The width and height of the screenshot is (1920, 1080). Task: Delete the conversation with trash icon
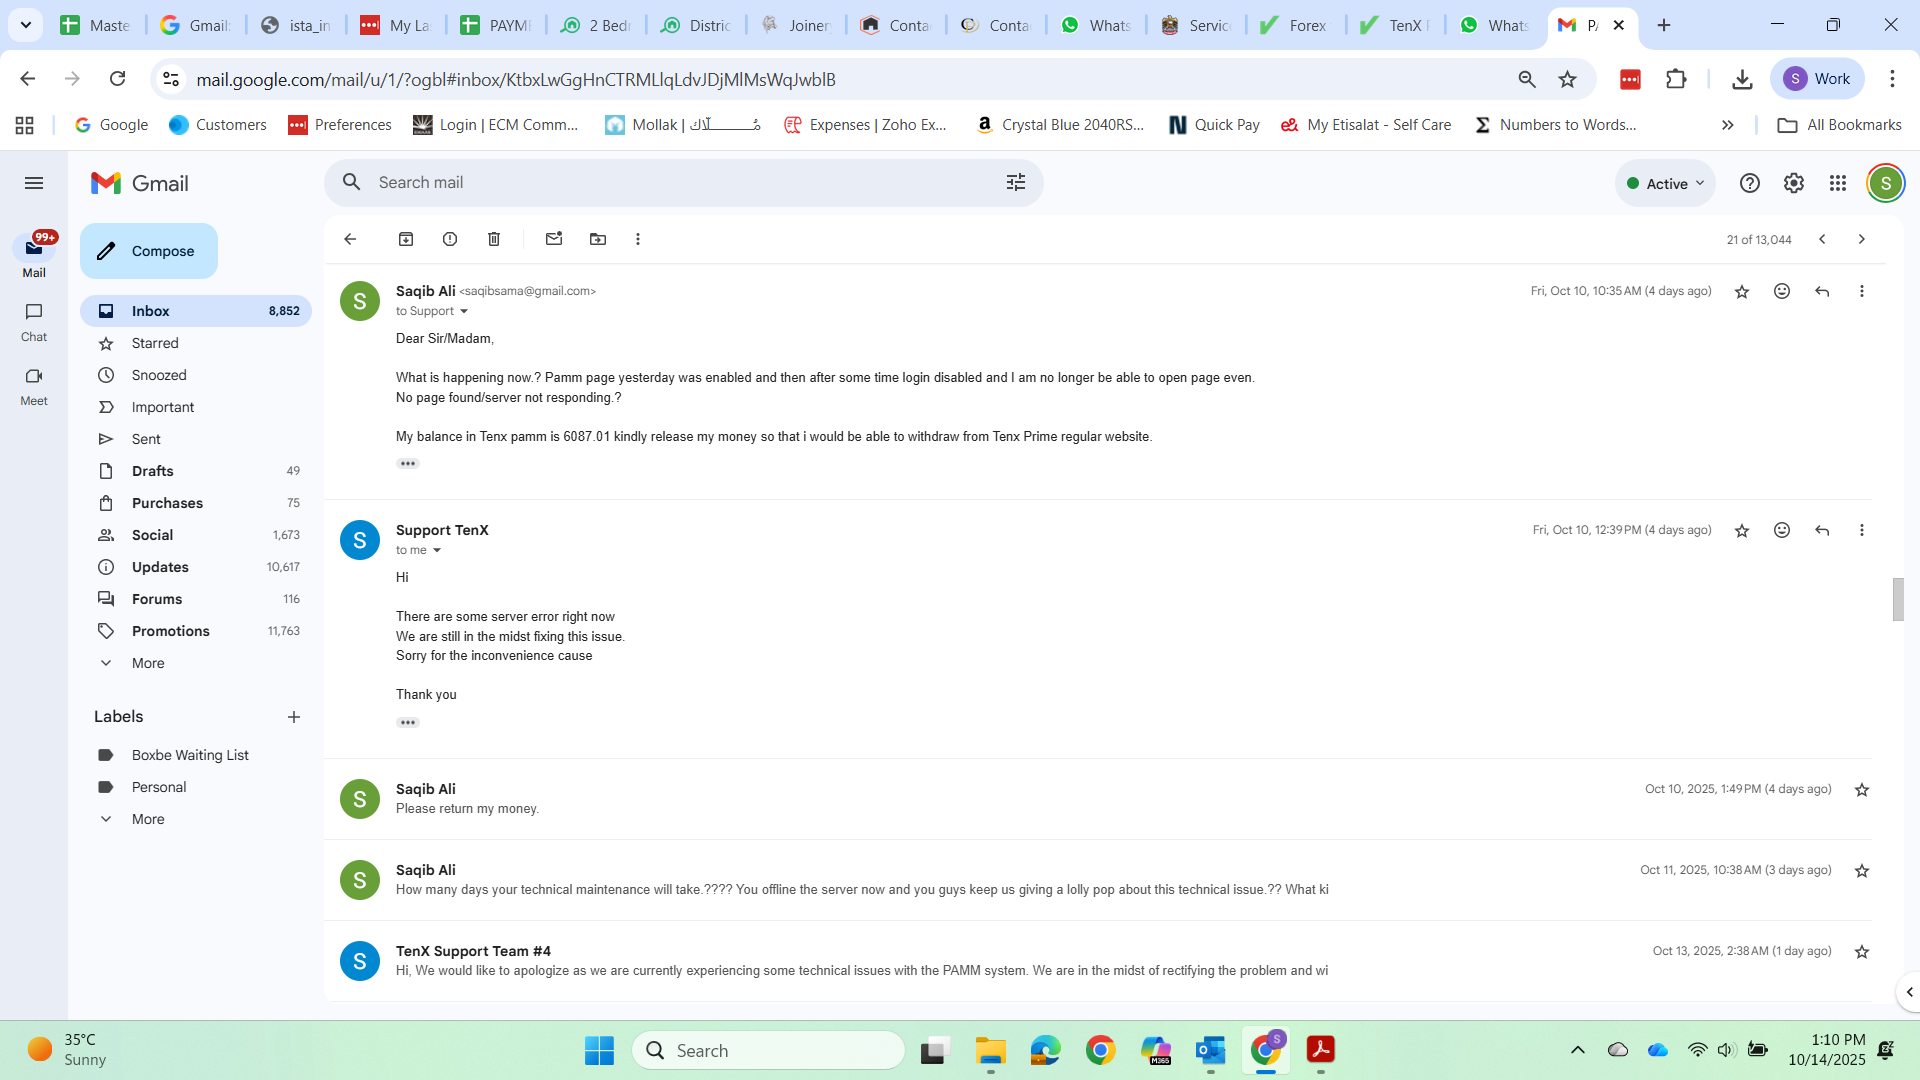[494, 239]
